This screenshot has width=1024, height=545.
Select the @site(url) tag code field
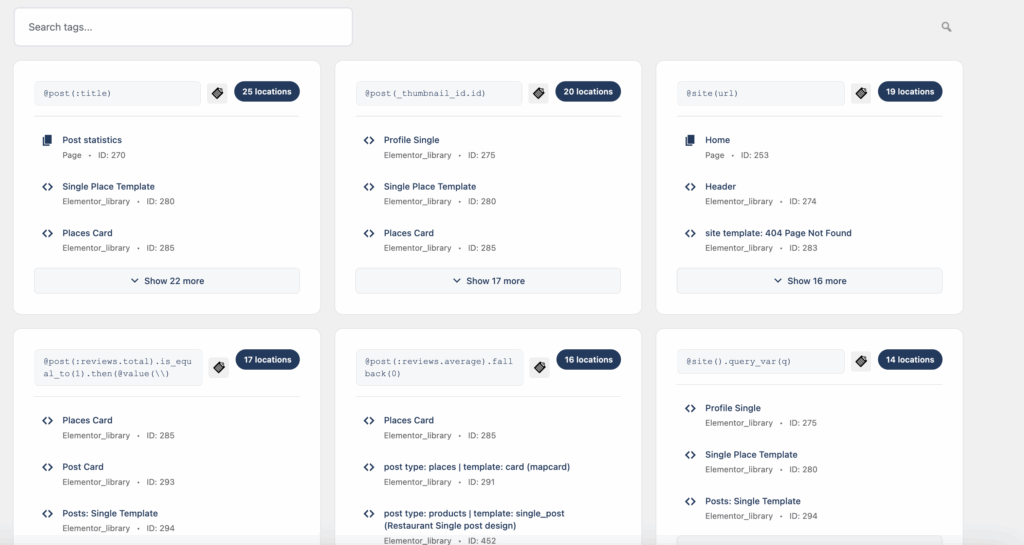(x=760, y=93)
